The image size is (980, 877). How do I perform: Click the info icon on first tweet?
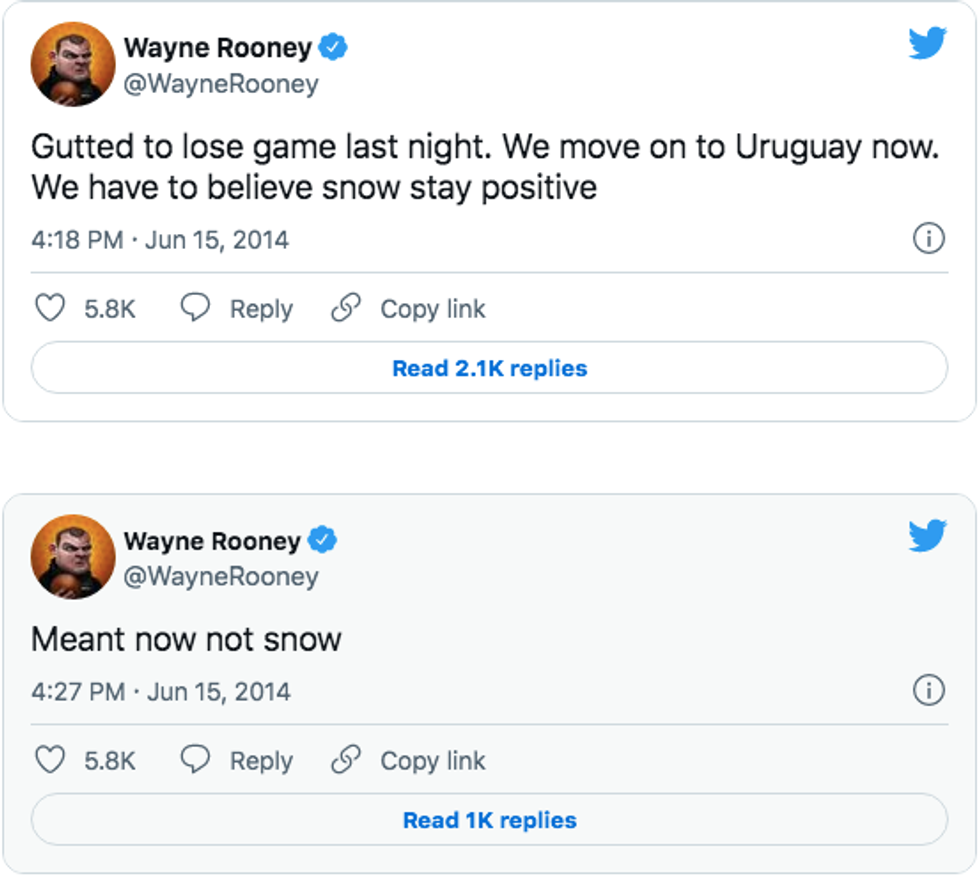929,239
